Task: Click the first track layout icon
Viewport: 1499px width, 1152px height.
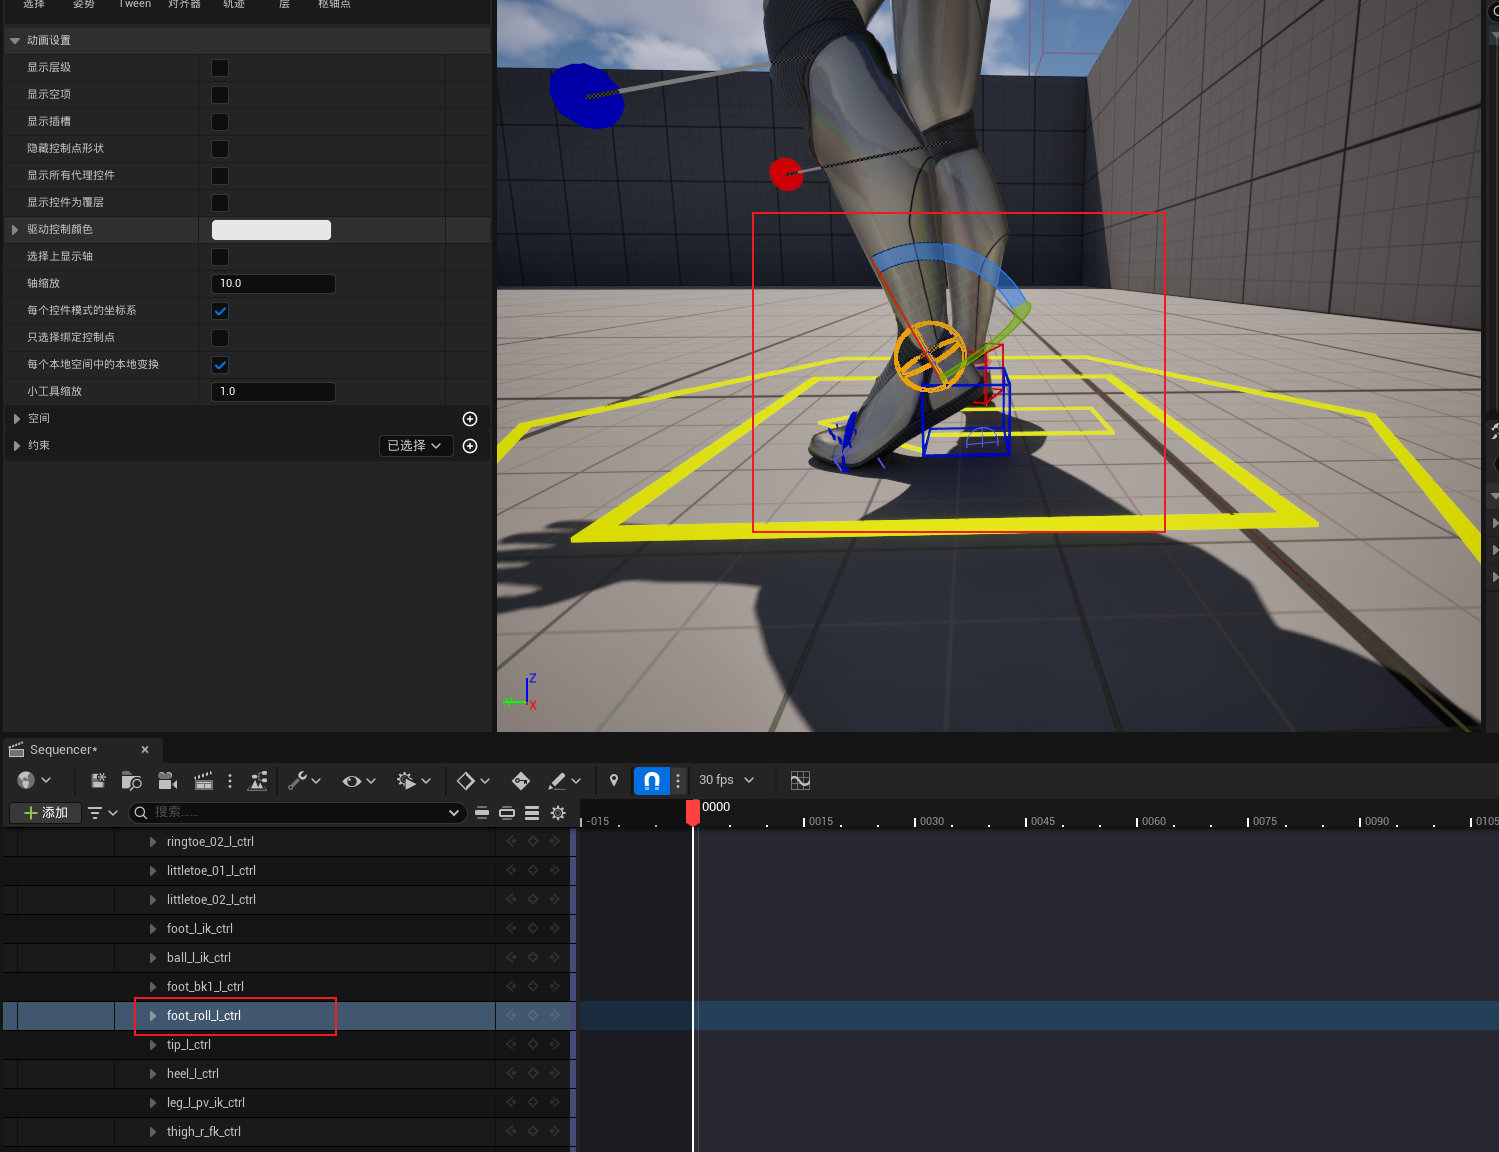Action: click(482, 812)
